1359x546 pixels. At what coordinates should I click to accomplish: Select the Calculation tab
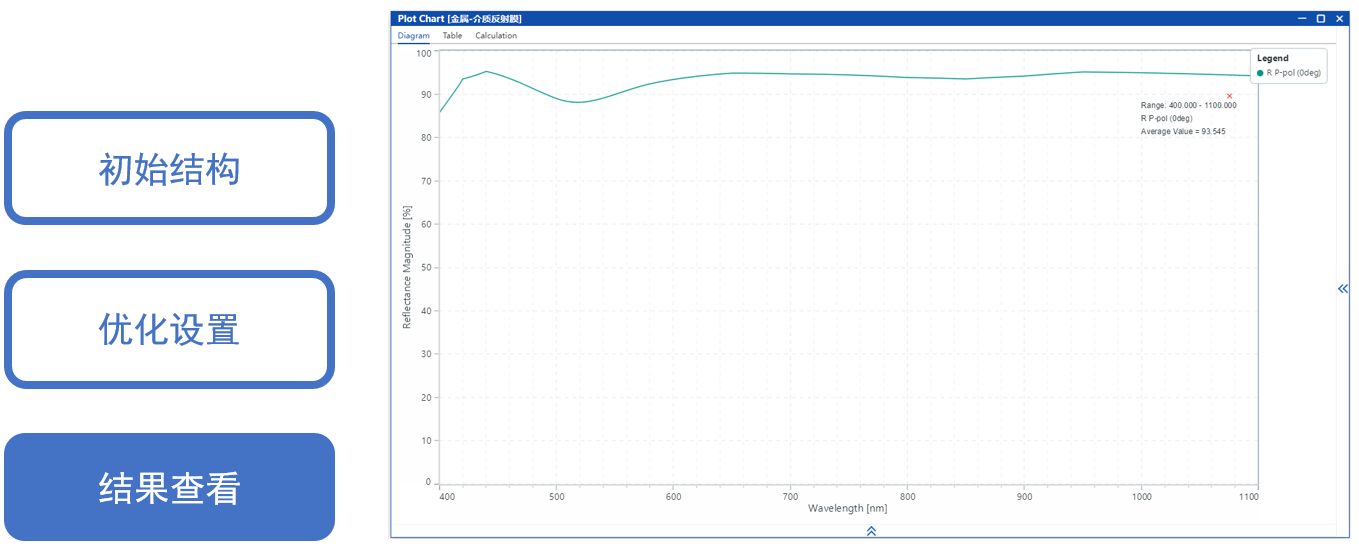click(x=496, y=36)
